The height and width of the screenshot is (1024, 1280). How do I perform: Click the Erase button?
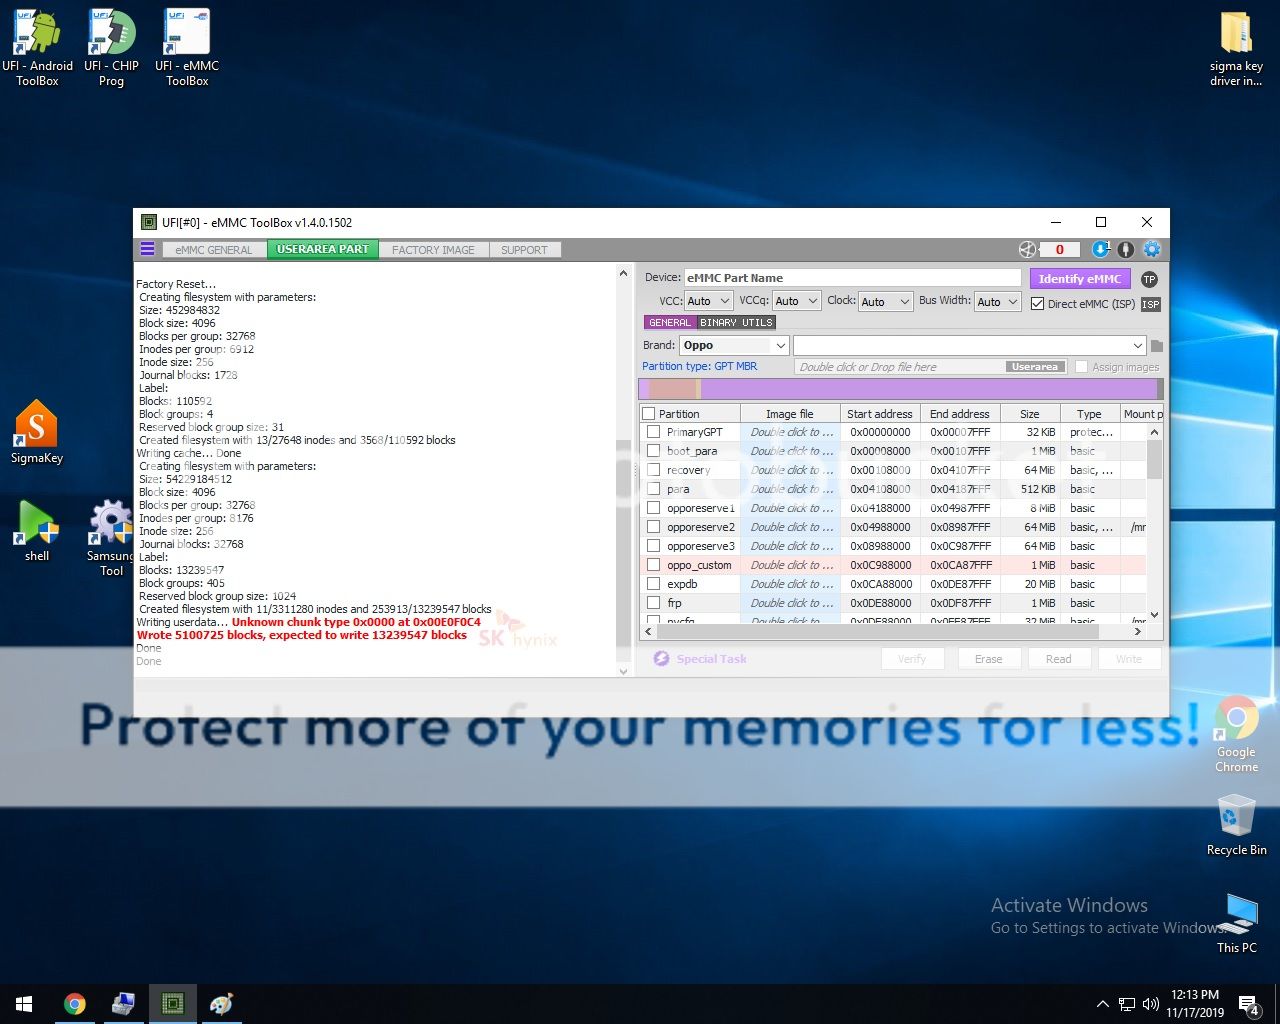(988, 659)
